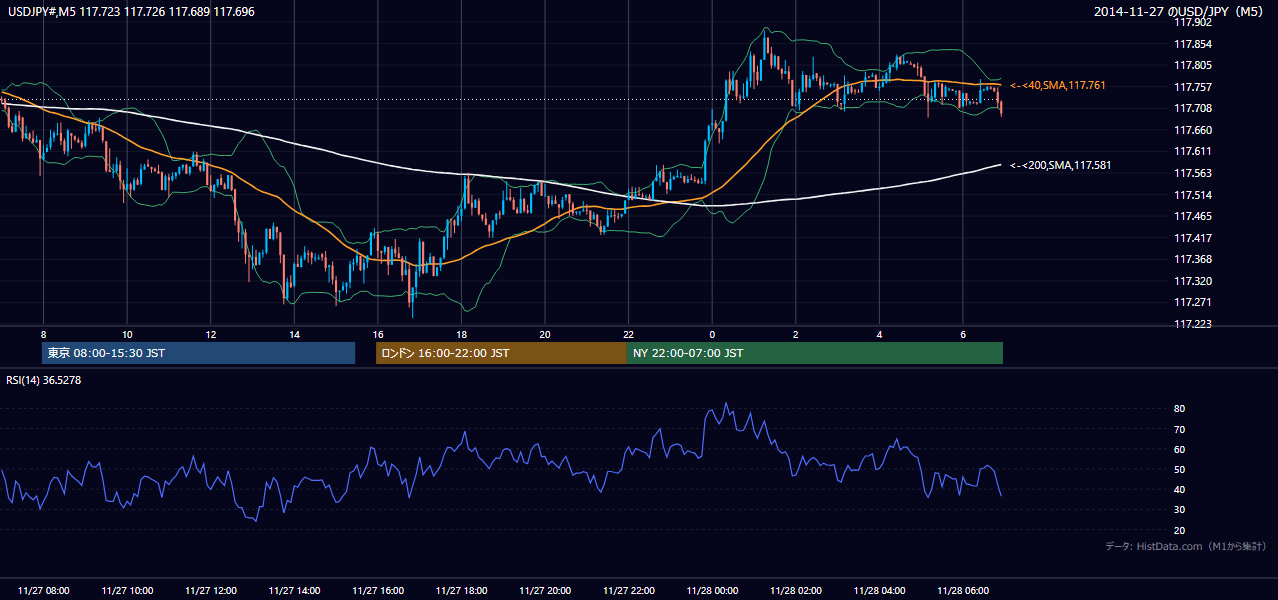Click the データ: HistData.com source credit
Viewport: 1278px width, 600px height.
click(x=1186, y=546)
